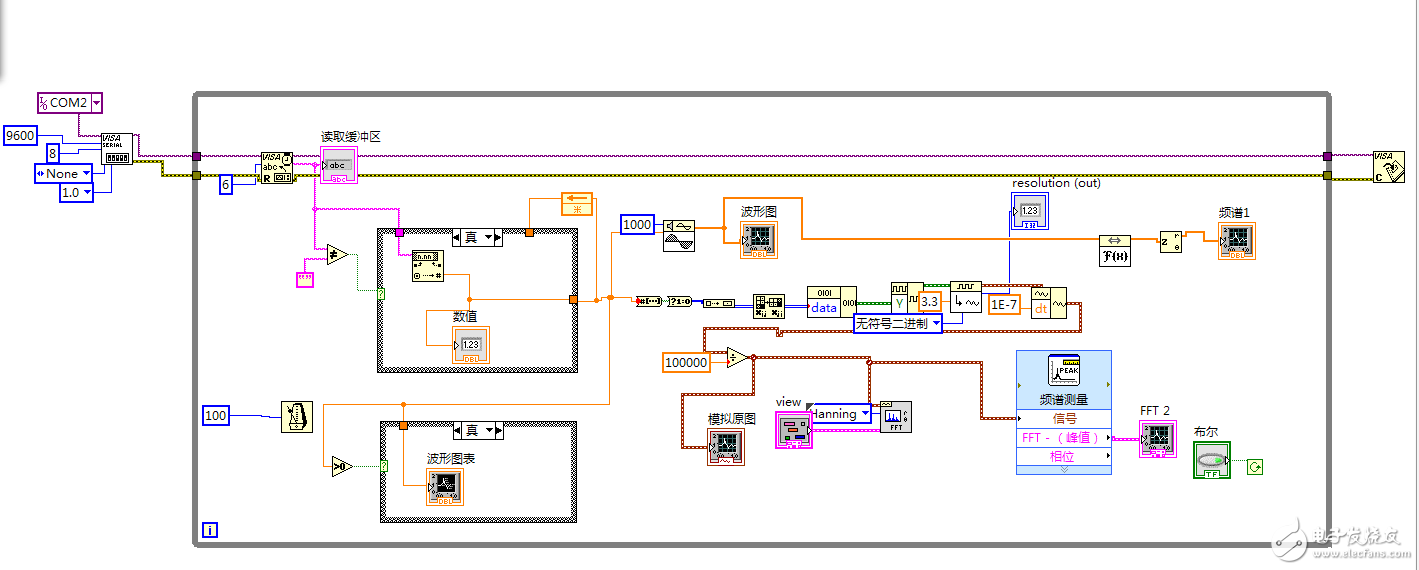Click the 100 wait time constant
This screenshot has height=570, width=1419.
pyautogui.click(x=216, y=414)
